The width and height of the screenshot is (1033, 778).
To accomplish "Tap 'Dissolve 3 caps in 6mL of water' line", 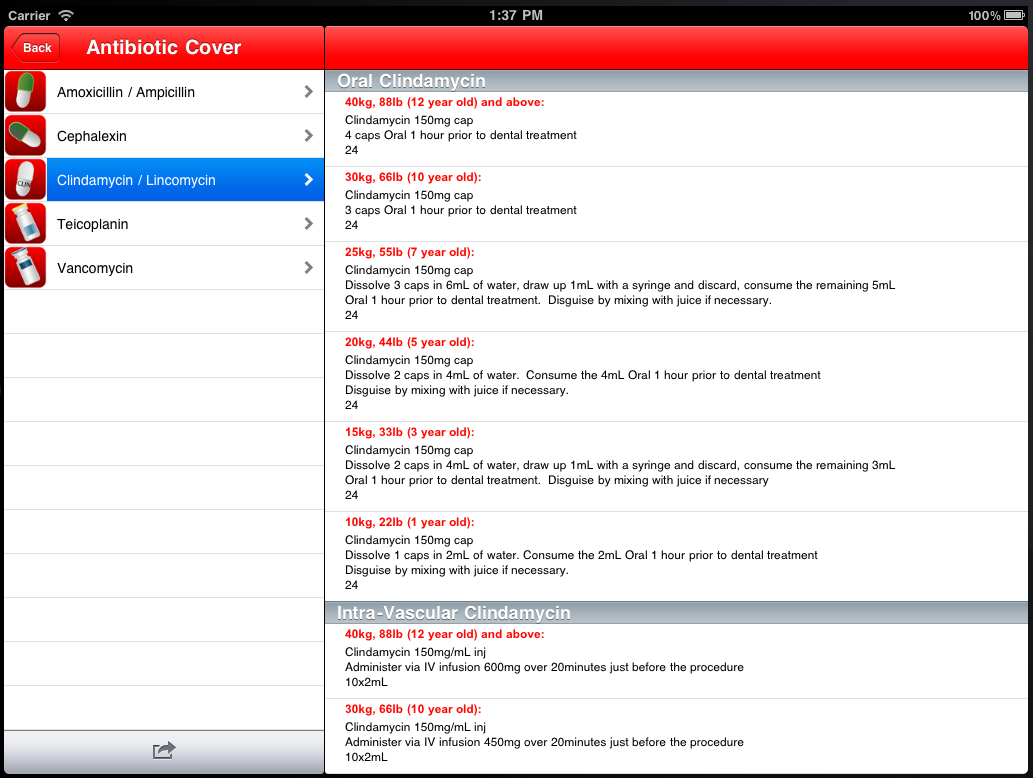I will pos(620,285).
